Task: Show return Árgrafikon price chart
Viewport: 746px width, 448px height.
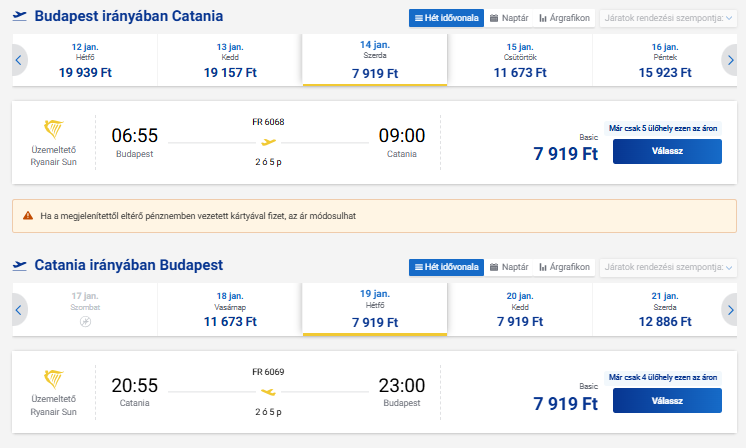Action: [565, 267]
